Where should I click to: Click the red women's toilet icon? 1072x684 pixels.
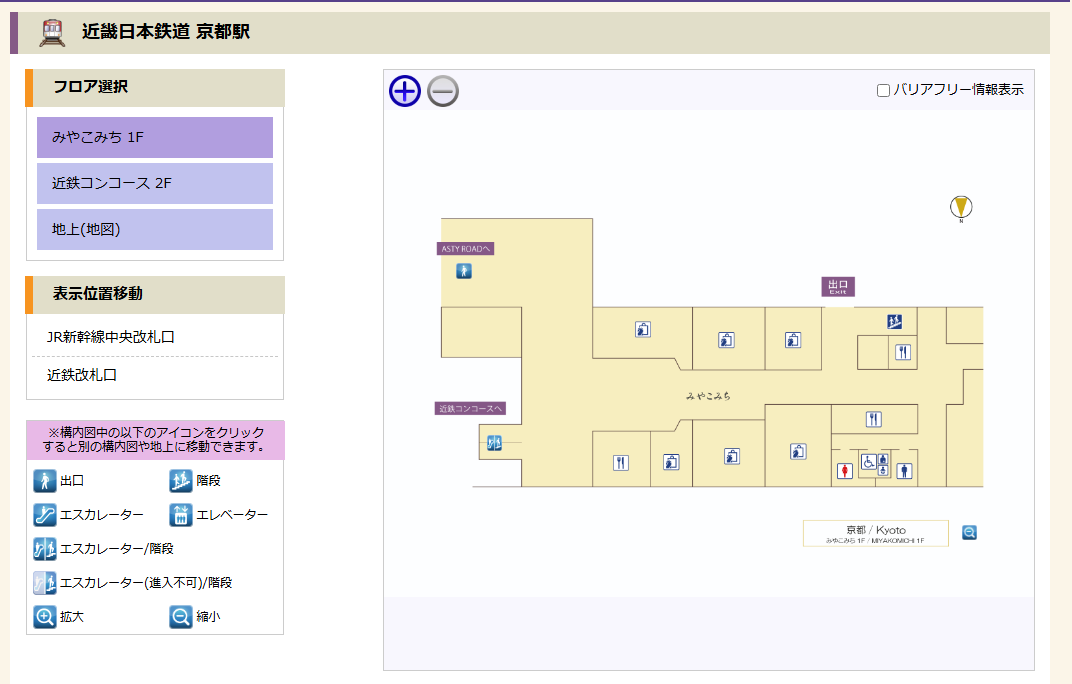845,471
